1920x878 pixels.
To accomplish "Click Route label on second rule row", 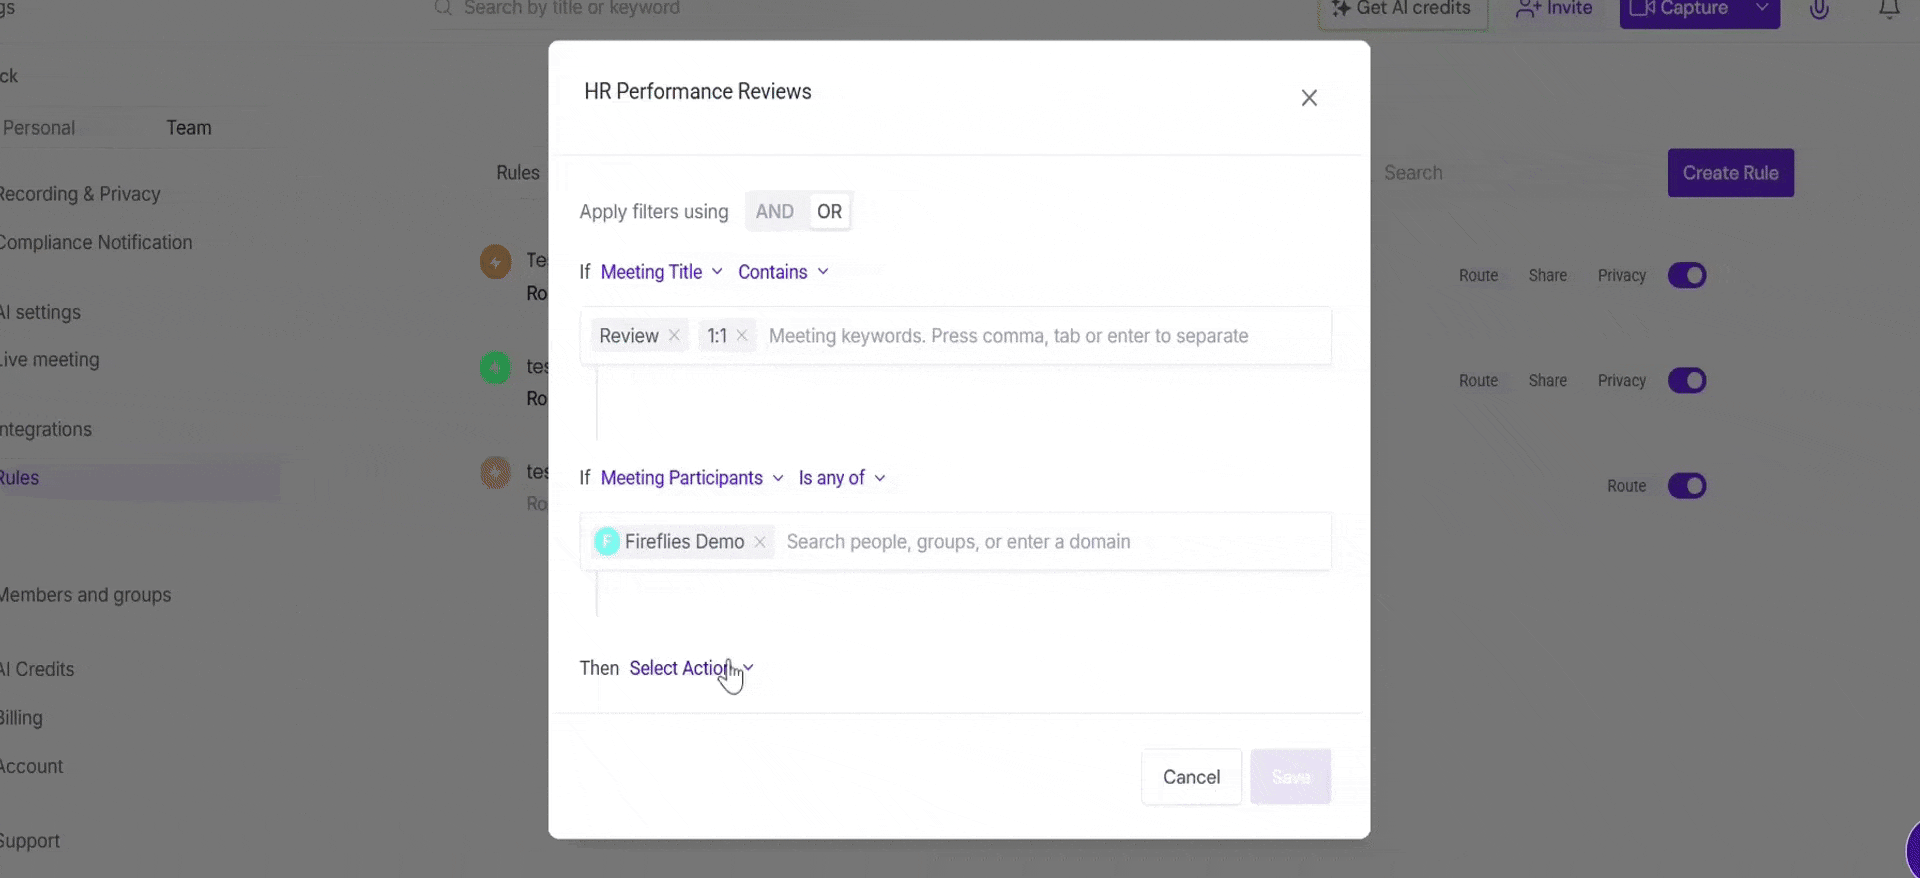I will pos(1478,381).
